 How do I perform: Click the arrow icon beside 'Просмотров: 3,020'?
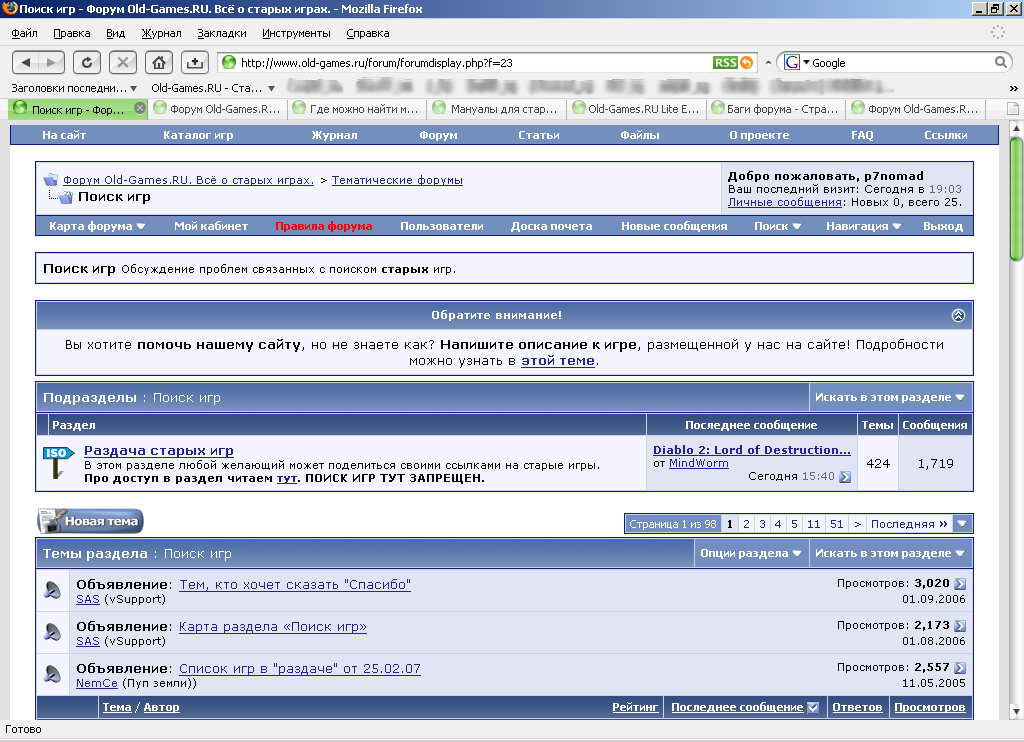tap(960, 584)
